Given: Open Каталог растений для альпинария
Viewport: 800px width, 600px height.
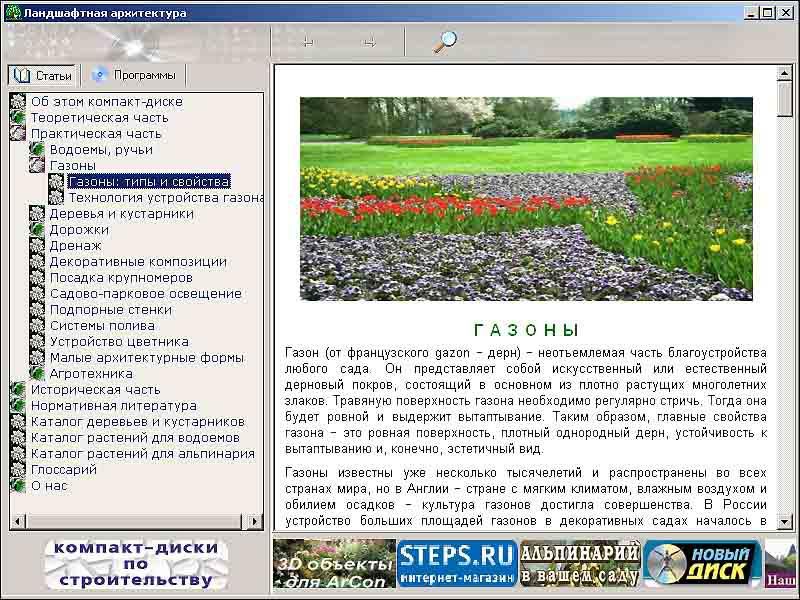Looking at the screenshot, I should [x=143, y=454].
